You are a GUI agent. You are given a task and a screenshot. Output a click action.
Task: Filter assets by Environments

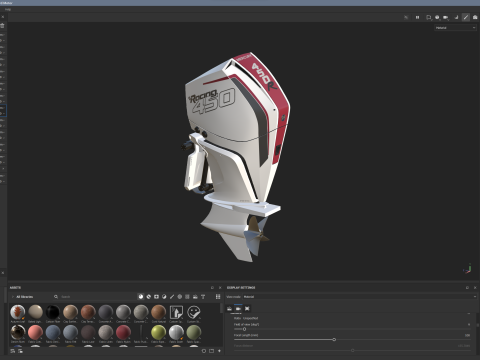[x=195, y=296]
